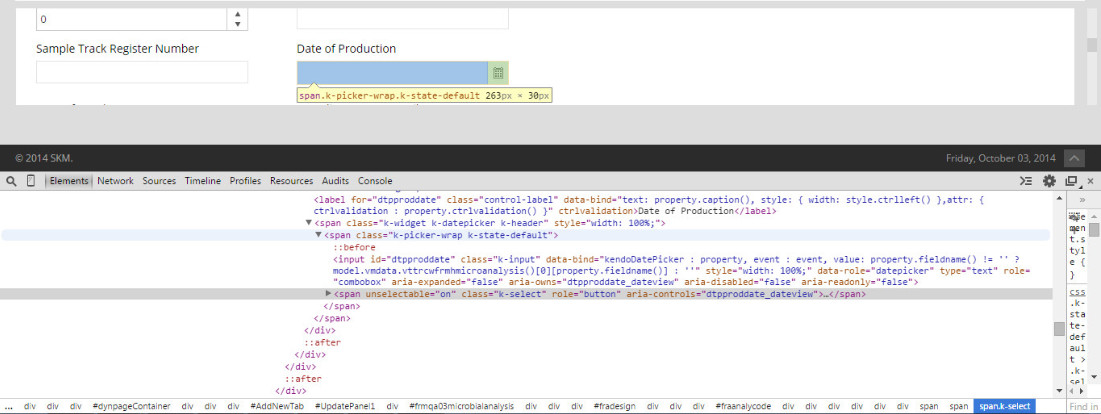
Task: Select the #AddNewTab breadcrumb
Action: tap(277, 406)
